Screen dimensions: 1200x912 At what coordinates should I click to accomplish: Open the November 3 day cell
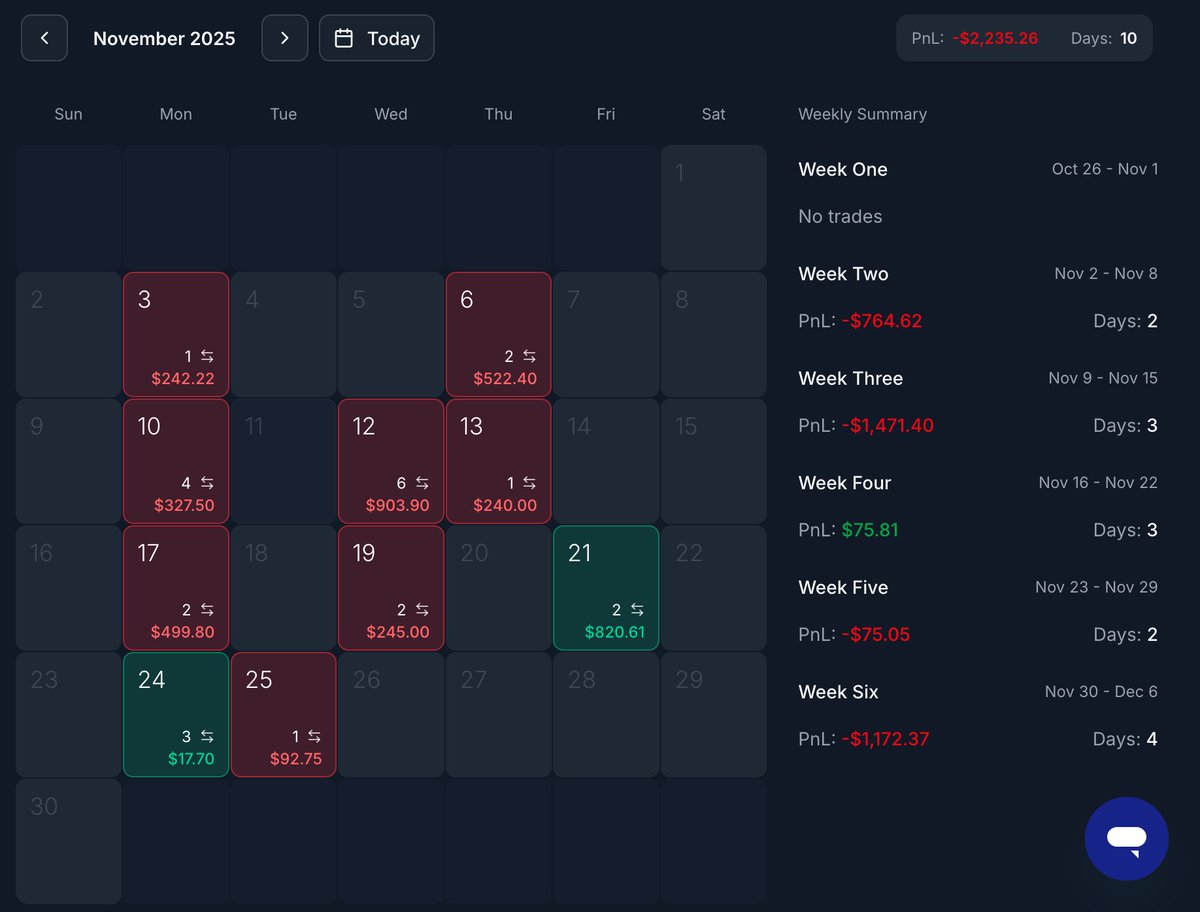click(176, 334)
